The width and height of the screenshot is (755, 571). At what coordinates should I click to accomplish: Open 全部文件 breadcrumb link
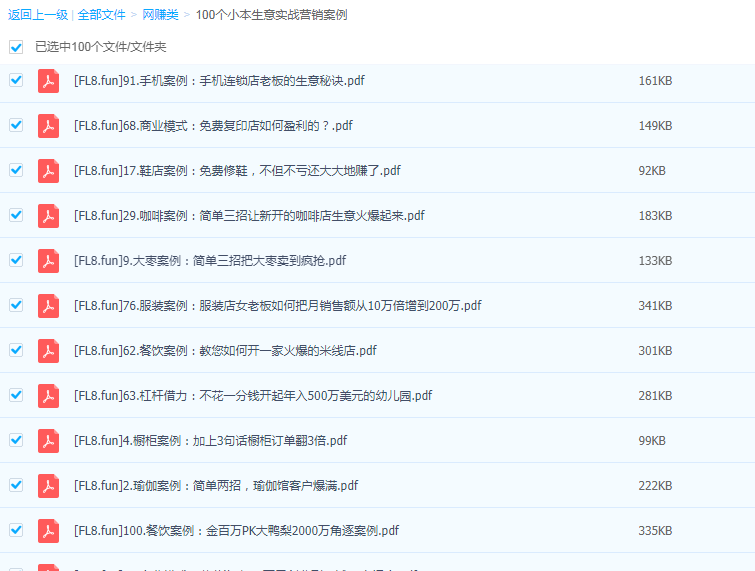[x=102, y=15]
